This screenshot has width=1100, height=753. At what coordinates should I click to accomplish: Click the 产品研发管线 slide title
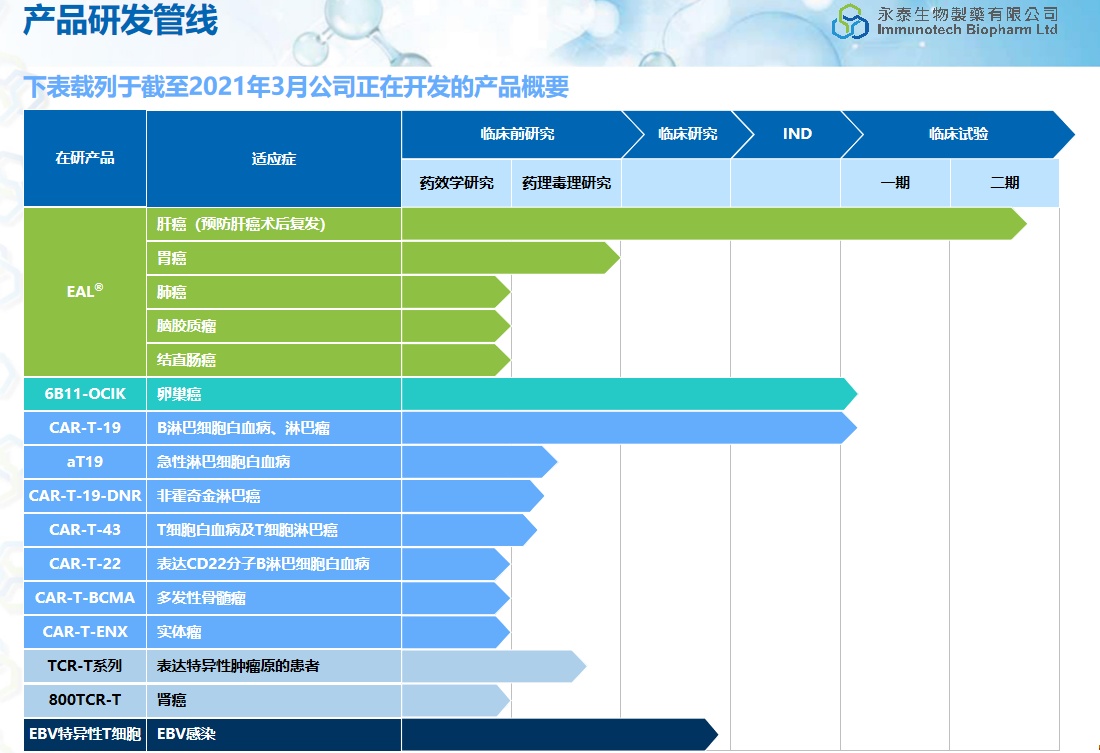(120, 21)
